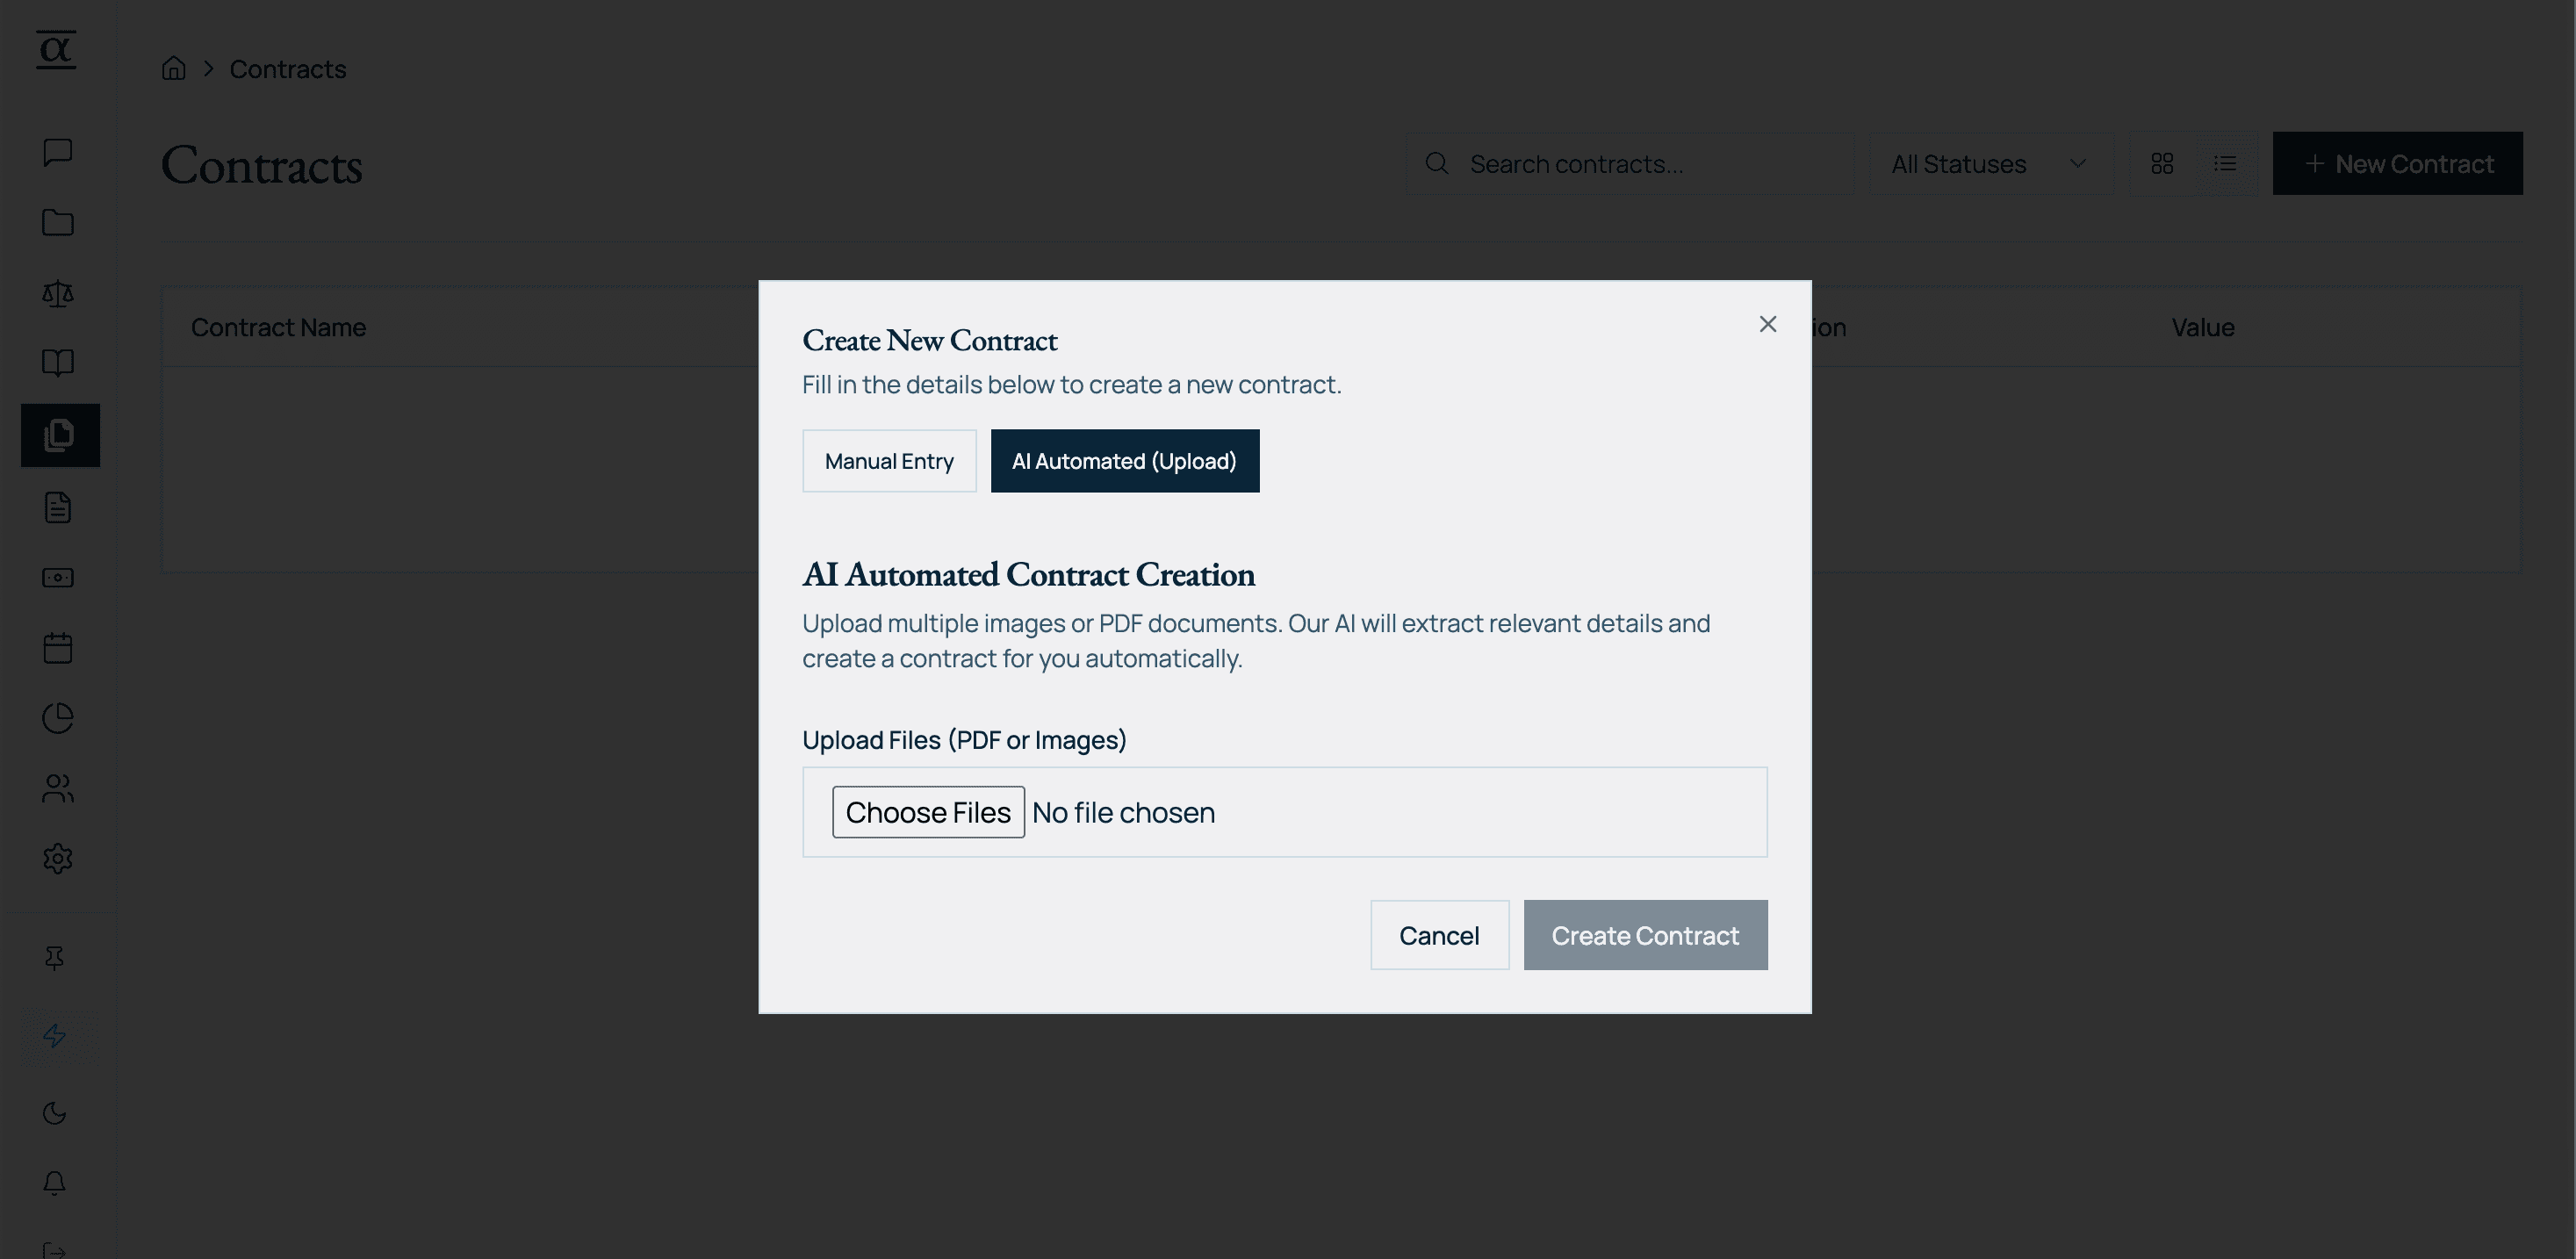The image size is (2576, 1259).
Task: Open the pie chart analytics icon
Action: (x=58, y=718)
